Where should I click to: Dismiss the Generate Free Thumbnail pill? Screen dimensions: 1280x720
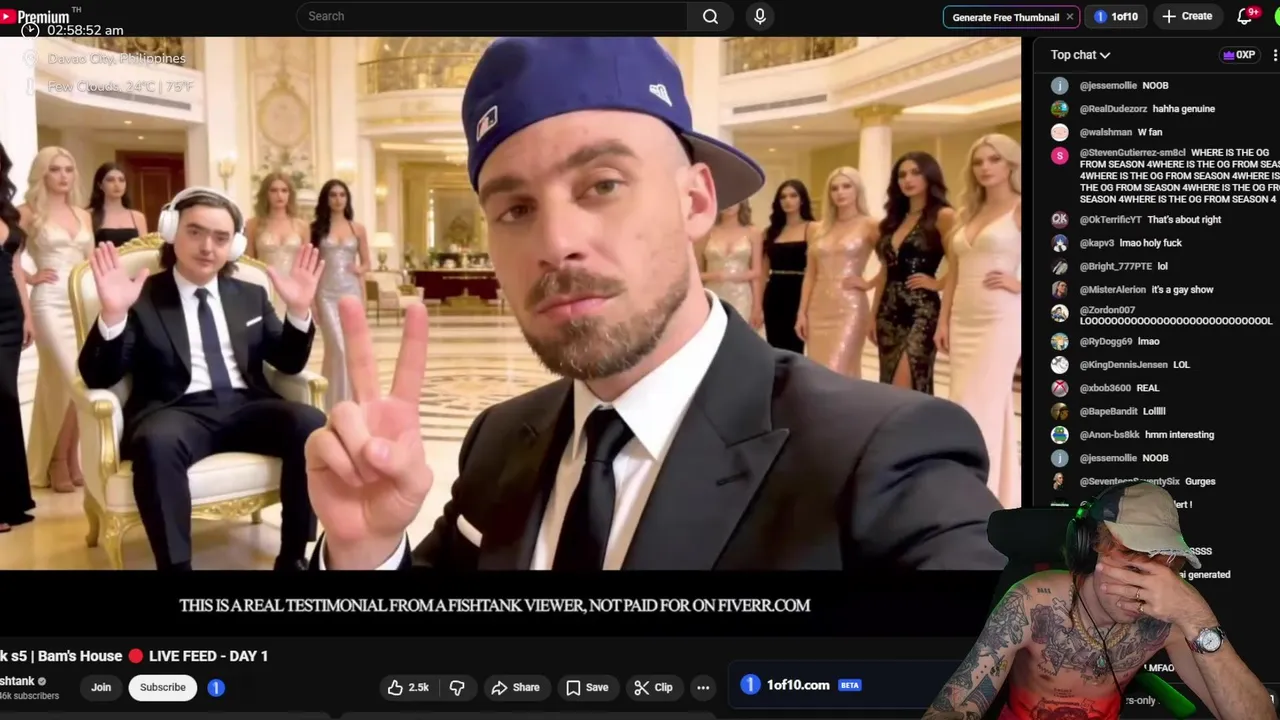1070,17
